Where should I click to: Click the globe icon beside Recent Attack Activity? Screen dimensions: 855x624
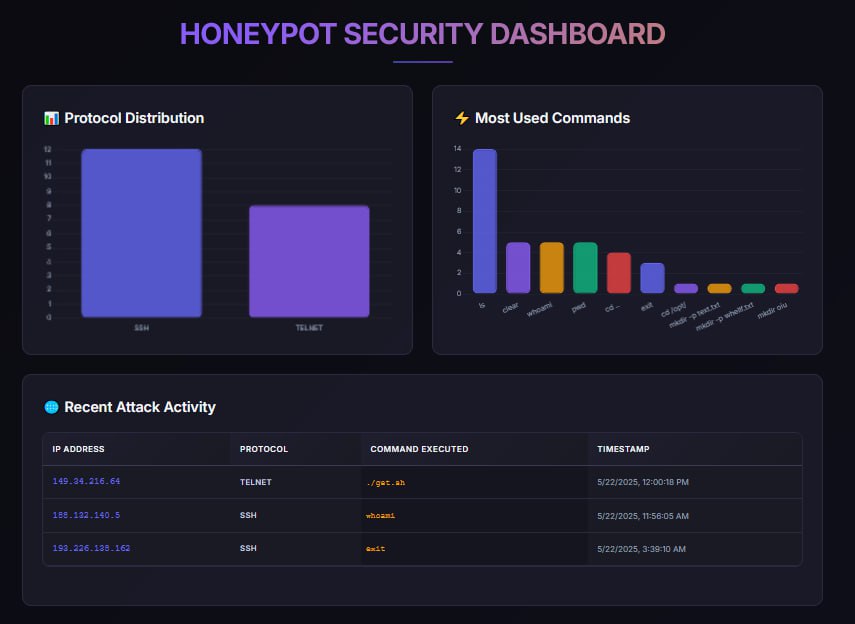(52, 407)
